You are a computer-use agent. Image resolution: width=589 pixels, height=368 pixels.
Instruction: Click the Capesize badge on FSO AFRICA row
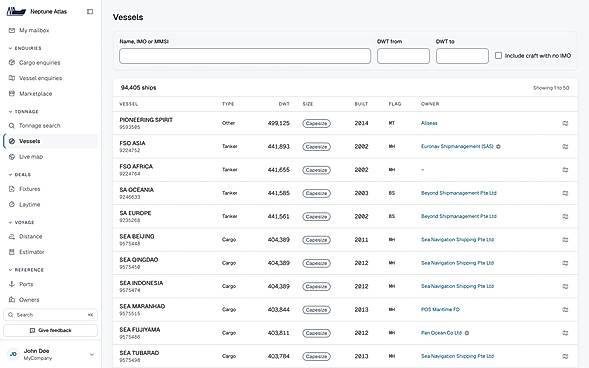tap(317, 170)
